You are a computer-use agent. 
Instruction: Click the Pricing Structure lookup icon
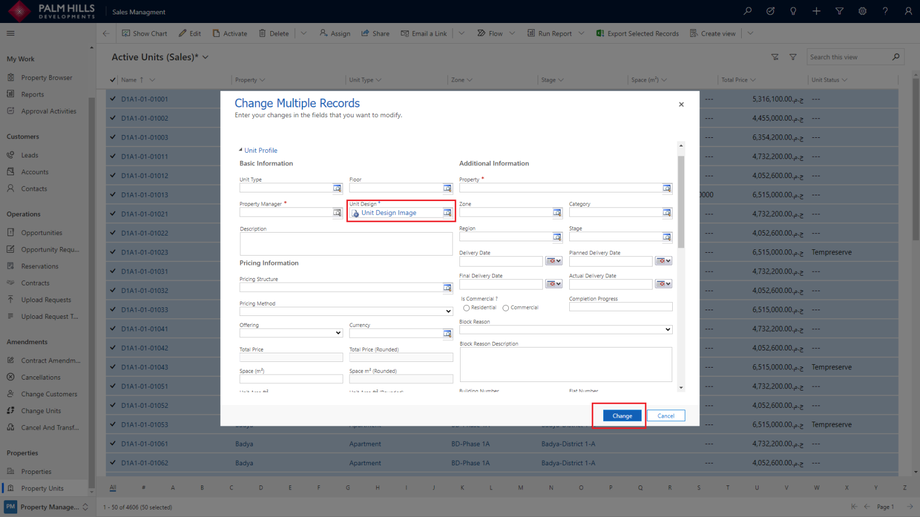pyautogui.click(x=447, y=288)
